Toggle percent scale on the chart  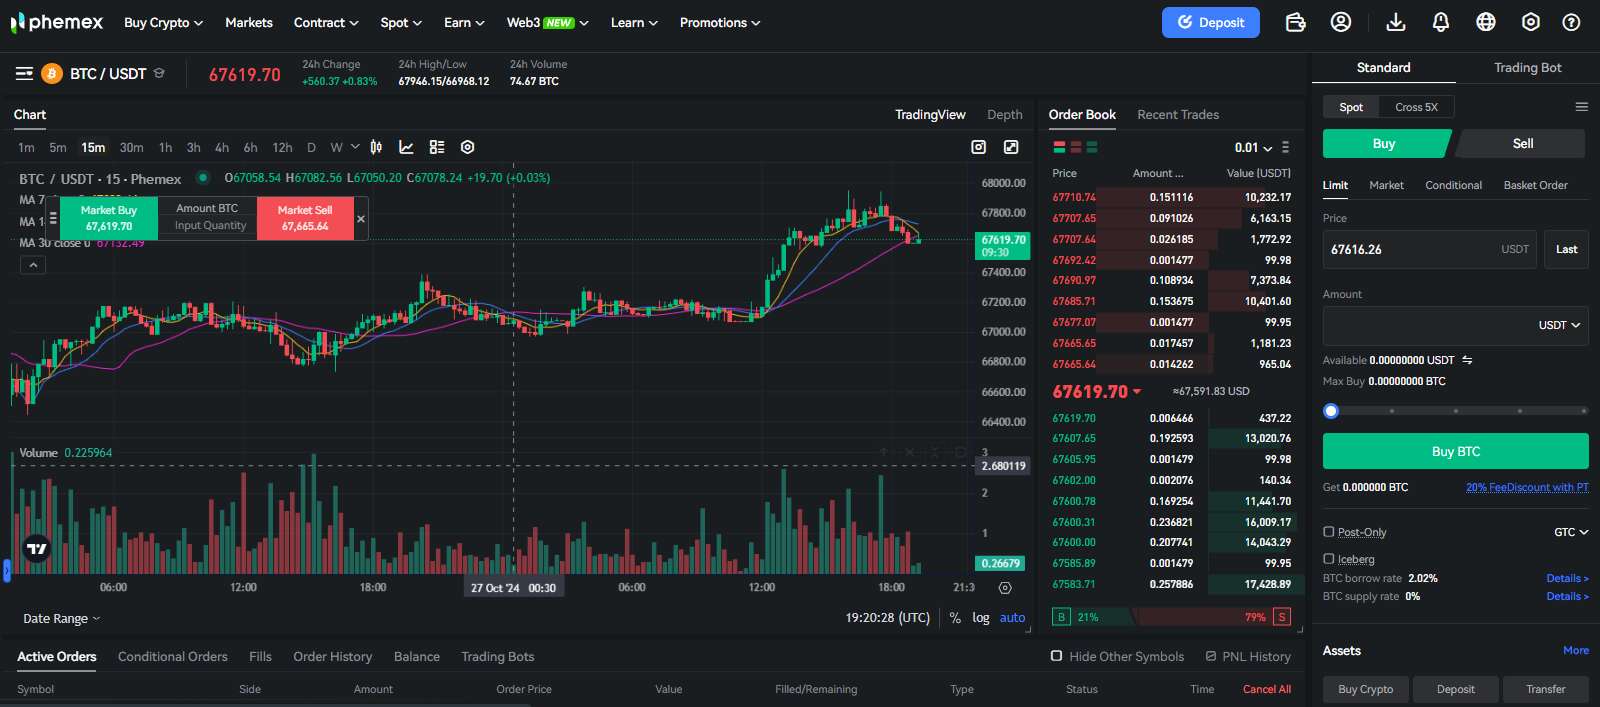pos(955,618)
